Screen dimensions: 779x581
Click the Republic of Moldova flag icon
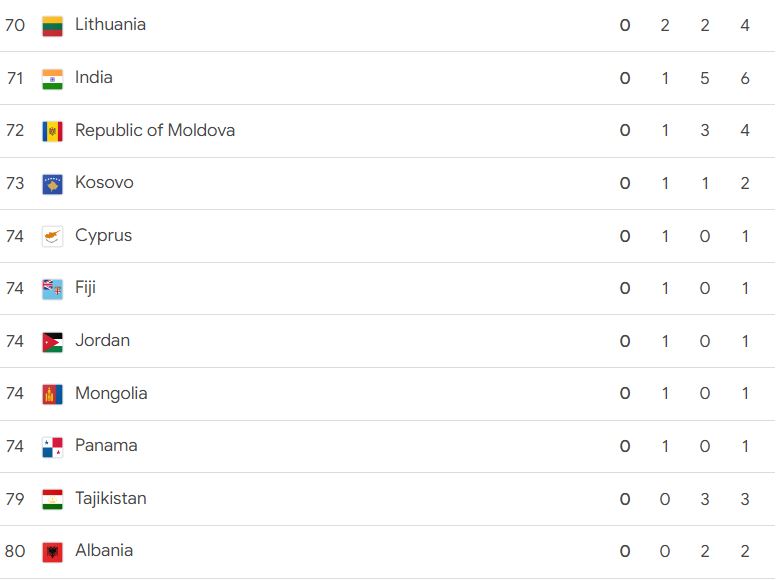pos(52,132)
